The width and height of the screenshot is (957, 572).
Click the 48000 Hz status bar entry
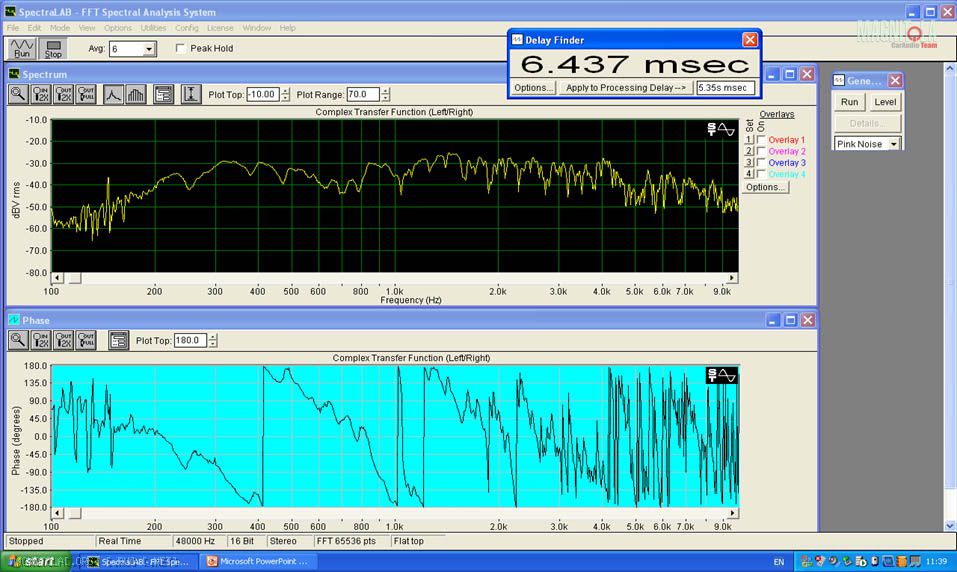pyautogui.click(x=198, y=541)
